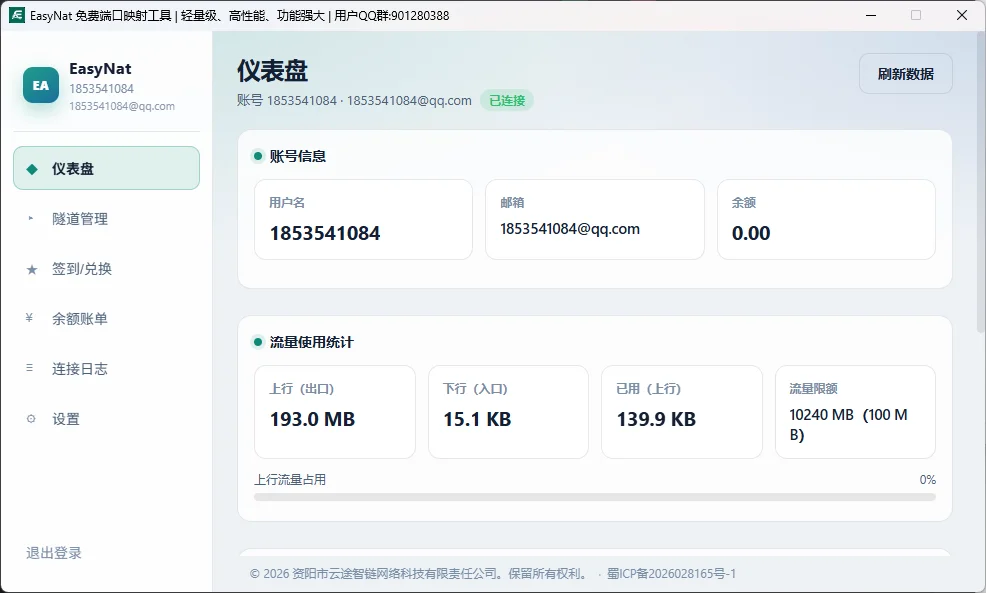Click the 用户名 card showing 1853541084
986x593 pixels.
[363, 219]
